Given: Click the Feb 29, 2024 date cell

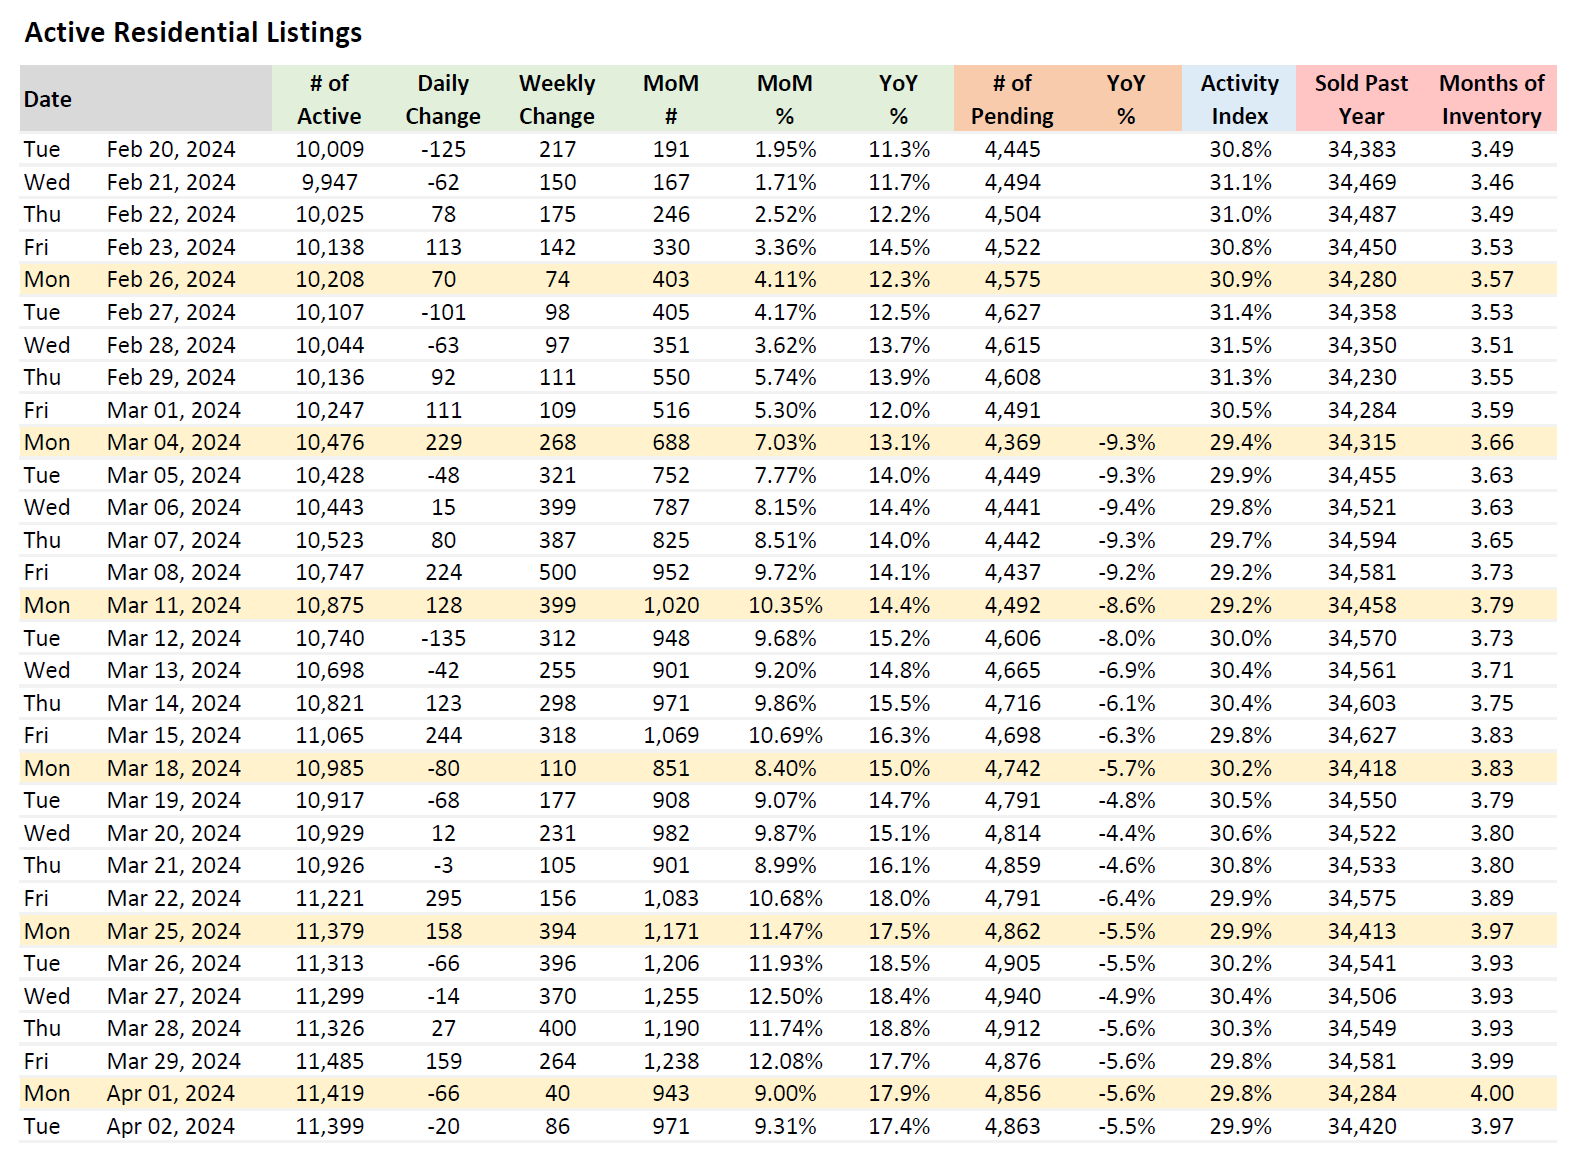Looking at the screenshot, I should [x=171, y=378].
